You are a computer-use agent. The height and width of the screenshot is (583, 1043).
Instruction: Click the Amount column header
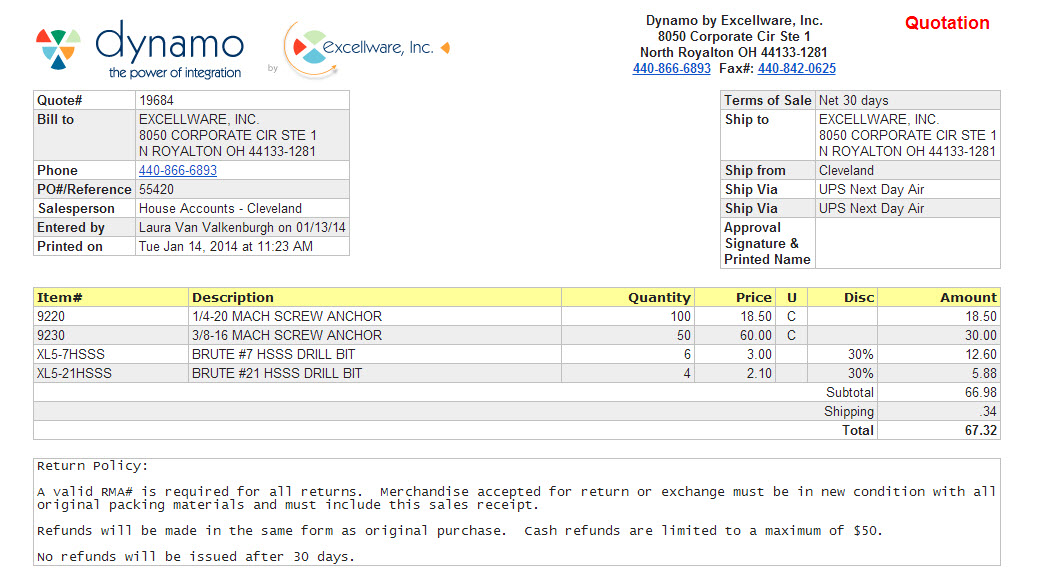tap(967, 297)
